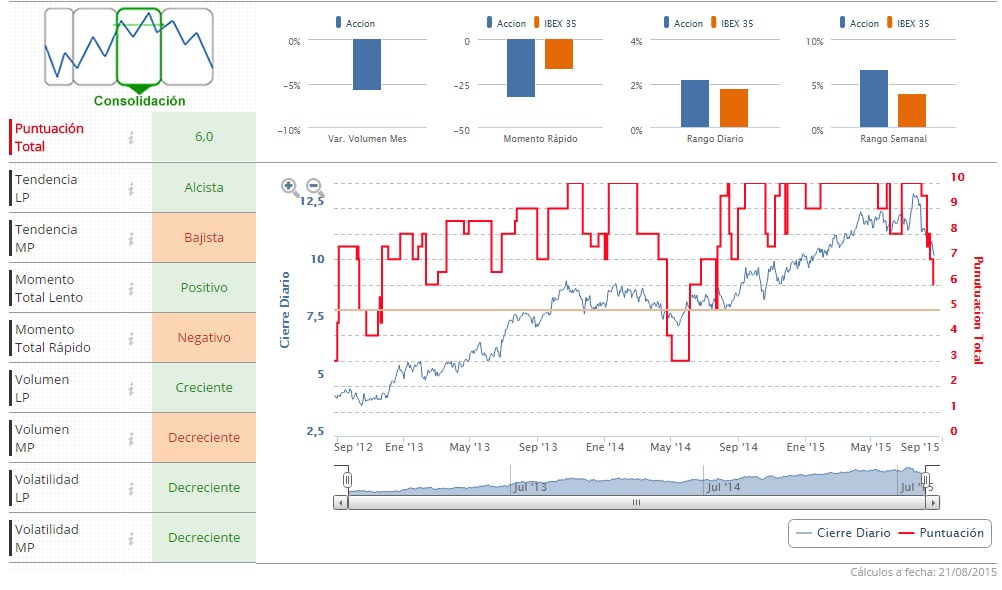
Task: Click the right handle of range navigator
Action: (926, 480)
